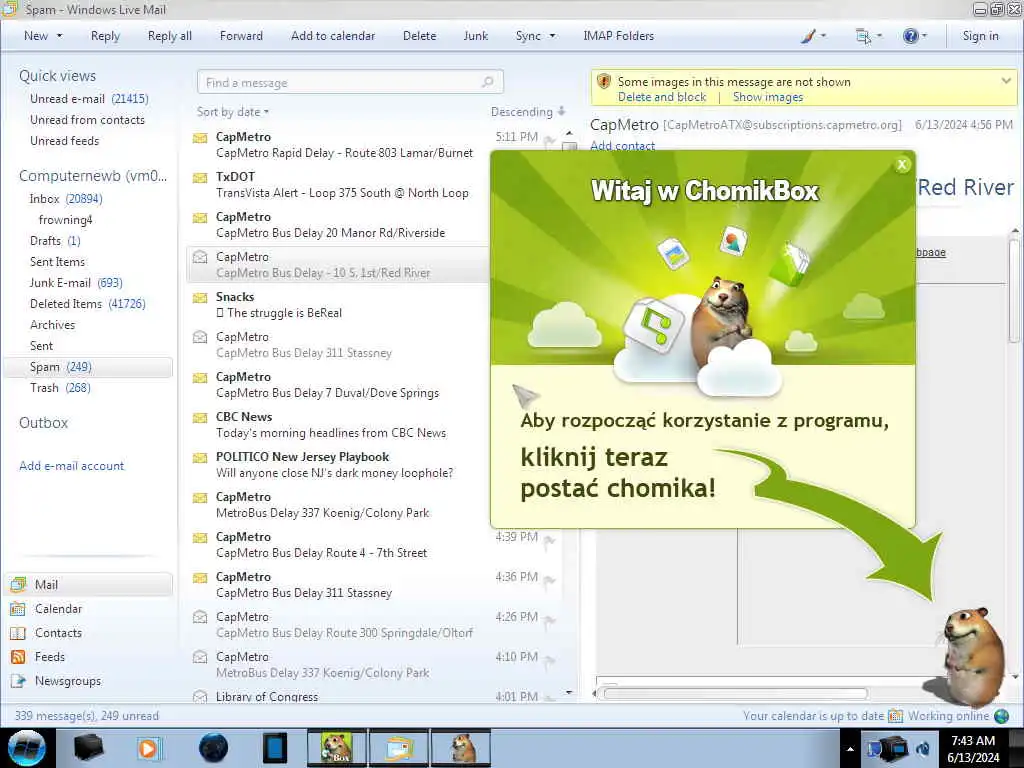This screenshot has height=768, width=1024.
Task: Click the hamster character at bottom right
Action: pyautogui.click(x=972, y=656)
